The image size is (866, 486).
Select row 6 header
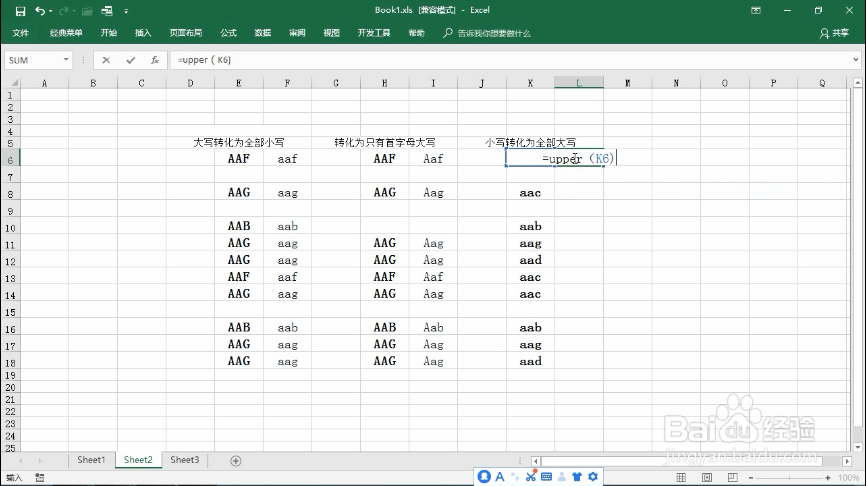(x=10, y=159)
